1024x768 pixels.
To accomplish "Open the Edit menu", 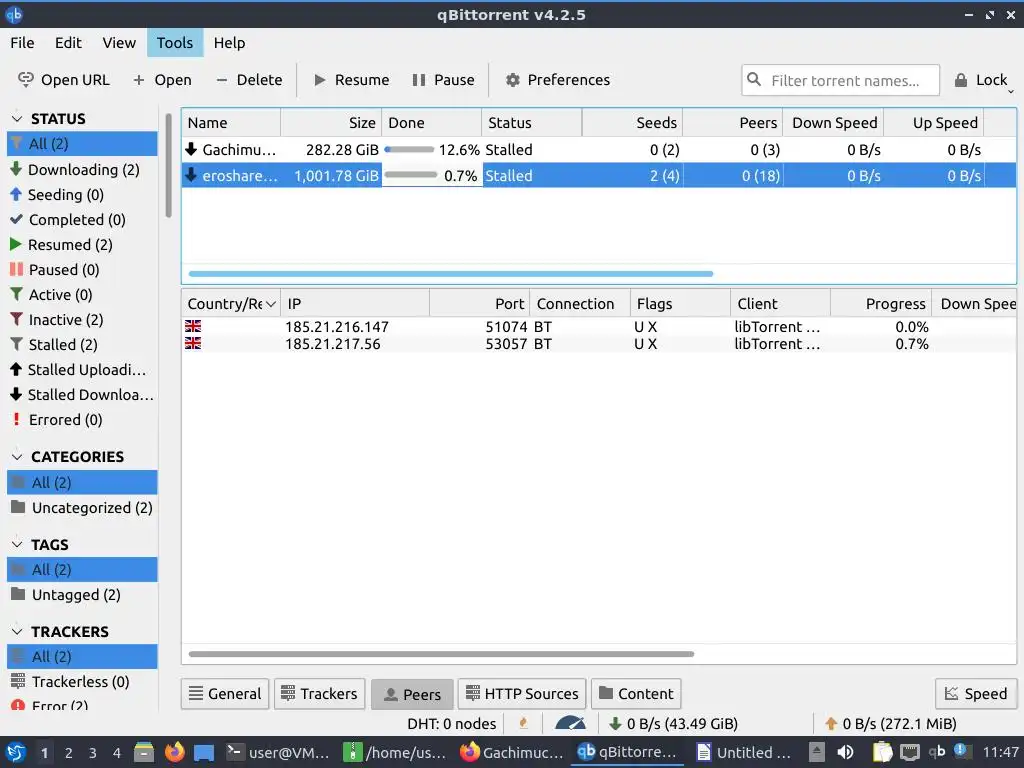I will click(68, 42).
